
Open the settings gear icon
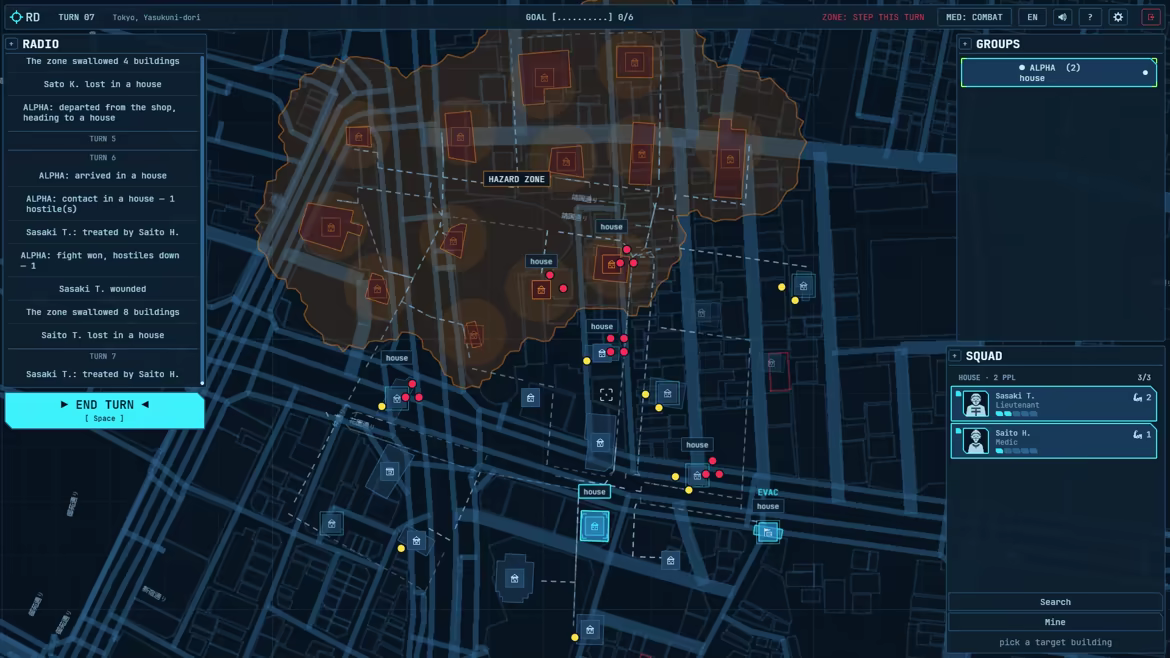[1118, 17]
